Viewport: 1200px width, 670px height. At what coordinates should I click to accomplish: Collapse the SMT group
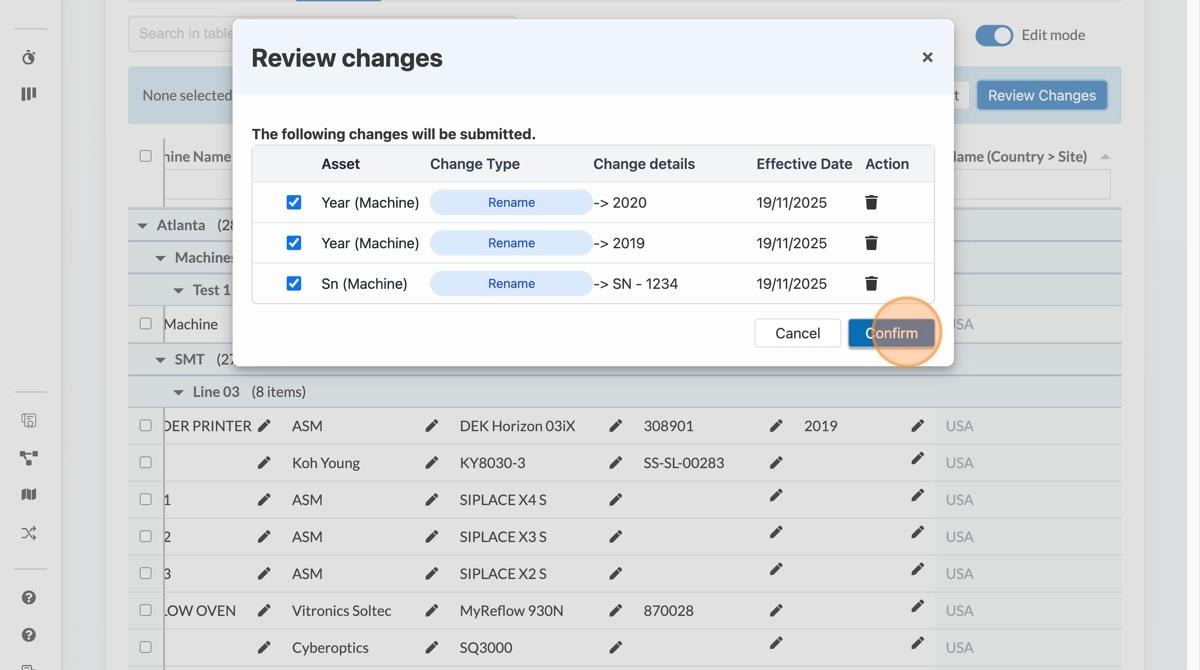click(160, 359)
